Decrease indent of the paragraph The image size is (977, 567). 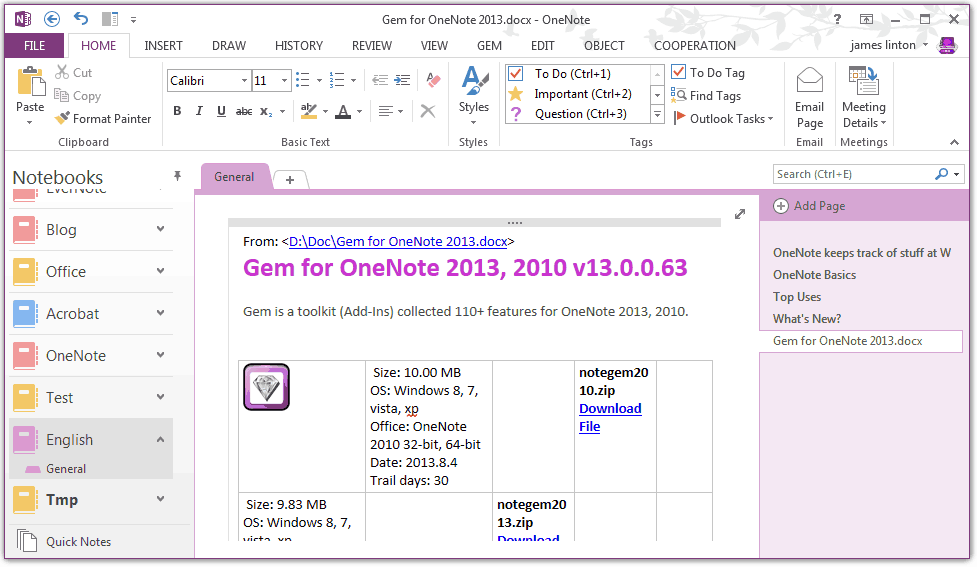379,80
